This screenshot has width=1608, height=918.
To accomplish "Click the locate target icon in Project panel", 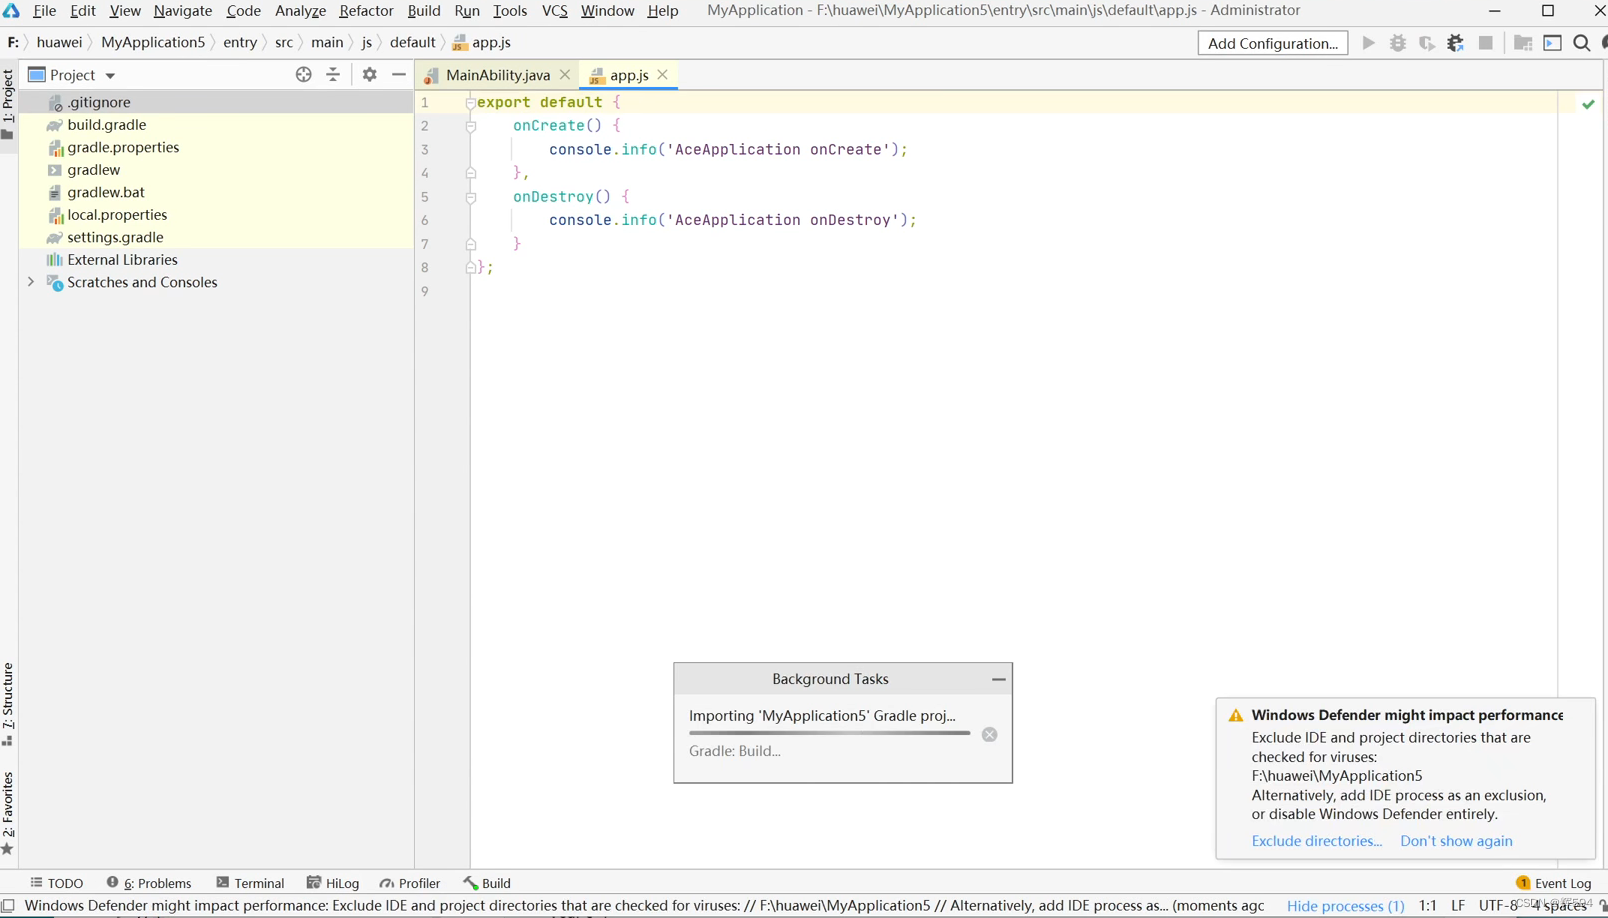I will (304, 75).
